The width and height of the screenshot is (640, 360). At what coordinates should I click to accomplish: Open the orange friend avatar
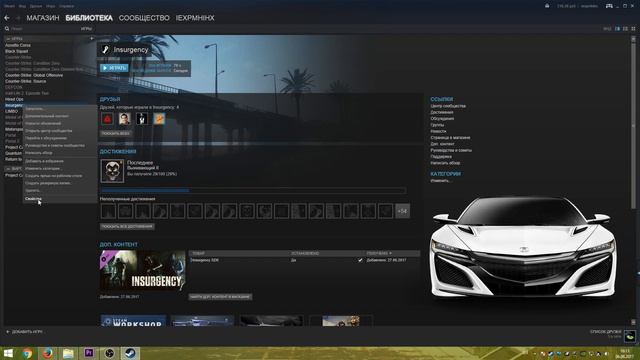coord(159,119)
